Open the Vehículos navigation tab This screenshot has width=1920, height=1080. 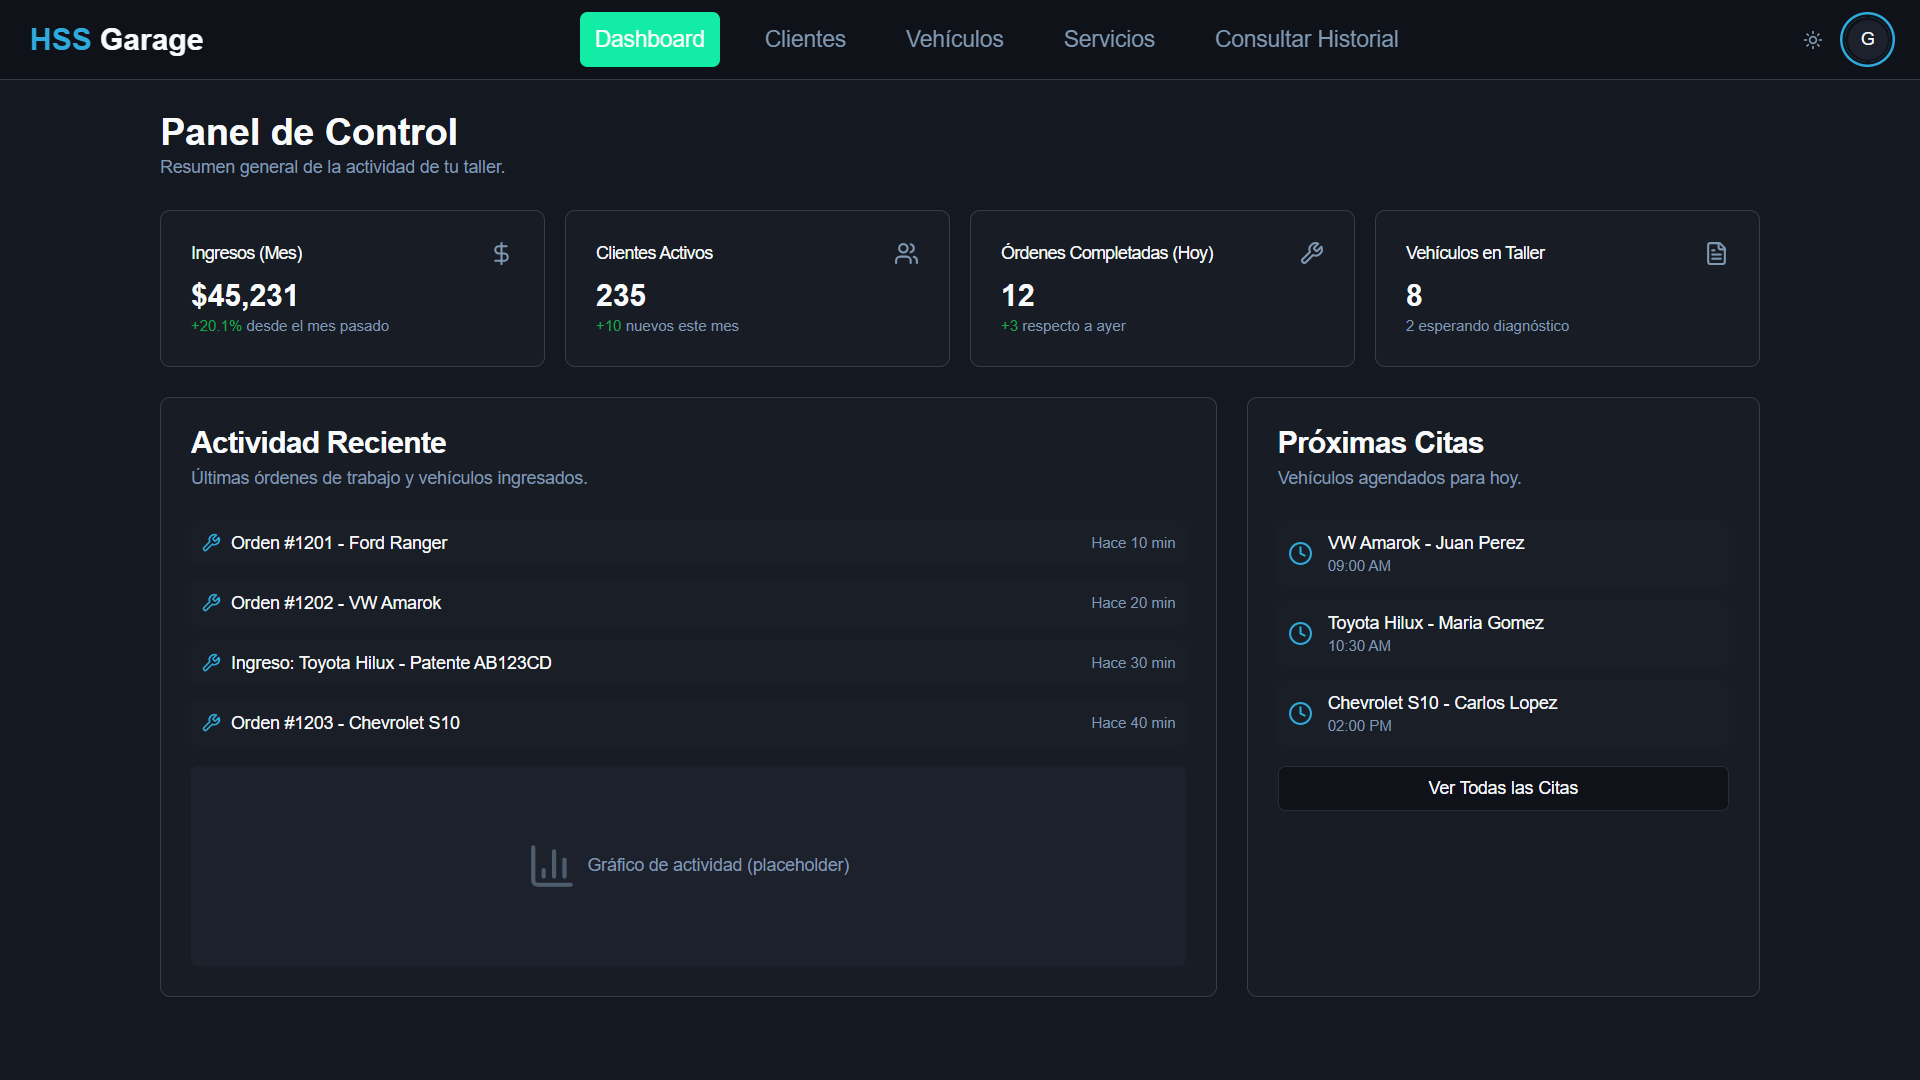pyautogui.click(x=954, y=40)
